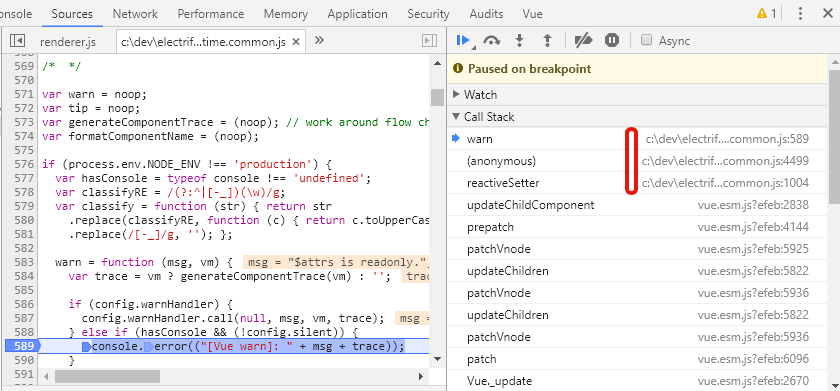The height and width of the screenshot is (391, 840).
Task: Select the prepatch stack frame
Action: pos(638,227)
